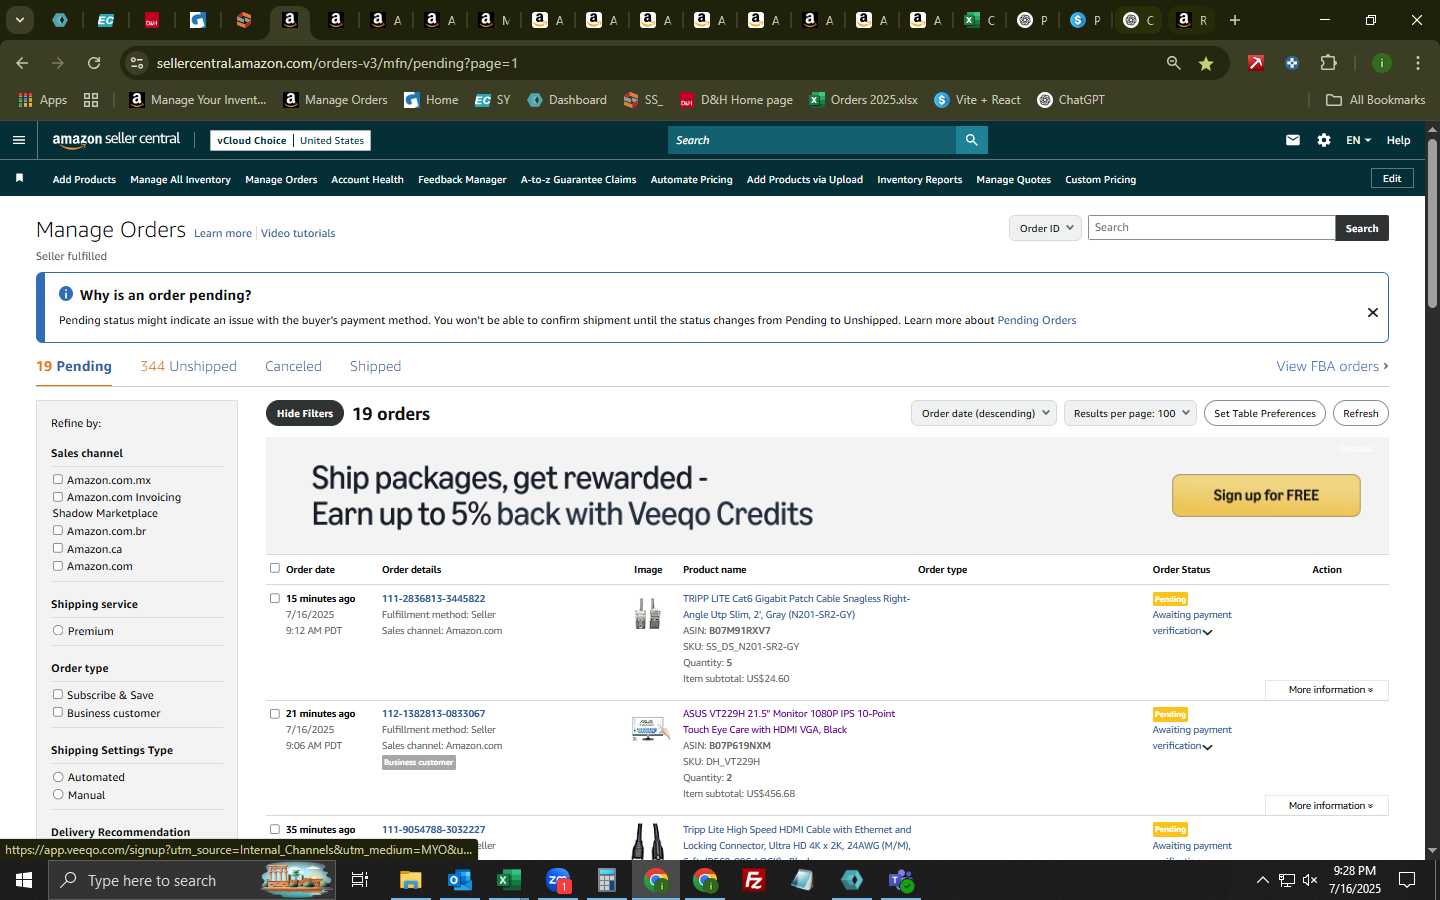Screen dimensions: 1440x900
Task: Select Manual shipping settings type
Action: (58, 795)
